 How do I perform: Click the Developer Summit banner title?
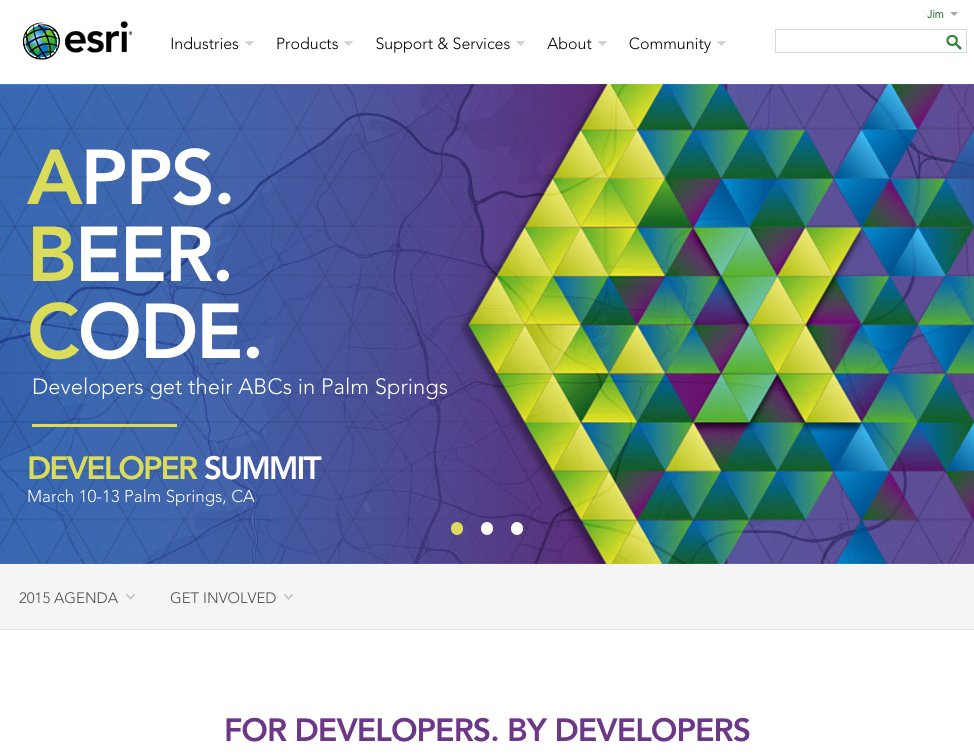[175, 468]
